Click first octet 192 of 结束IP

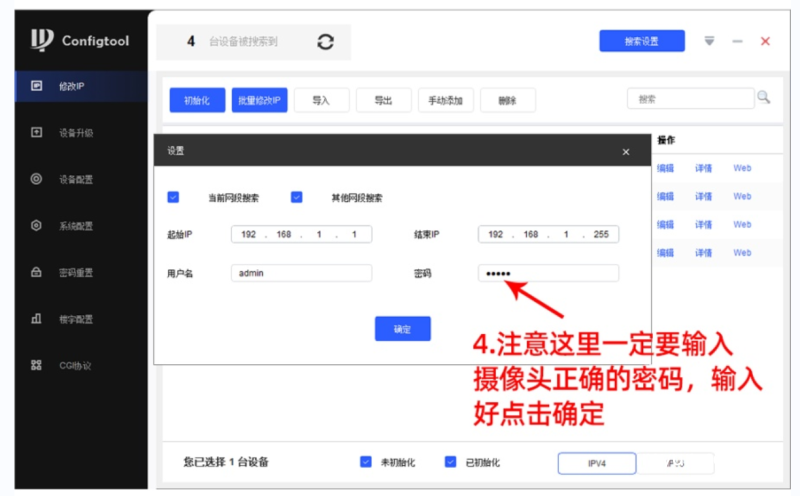point(495,234)
